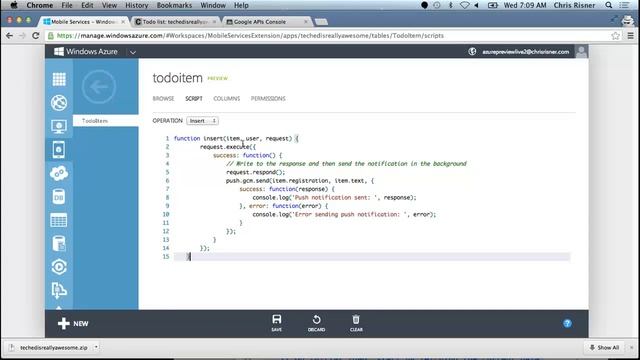
Task: Open the Apple menu icon
Action: click(x=14, y=5)
